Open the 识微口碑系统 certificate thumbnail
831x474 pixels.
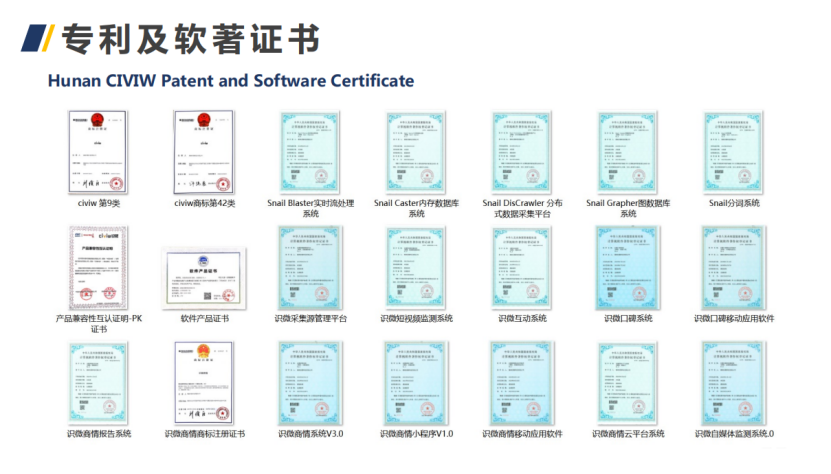click(628, 268)
